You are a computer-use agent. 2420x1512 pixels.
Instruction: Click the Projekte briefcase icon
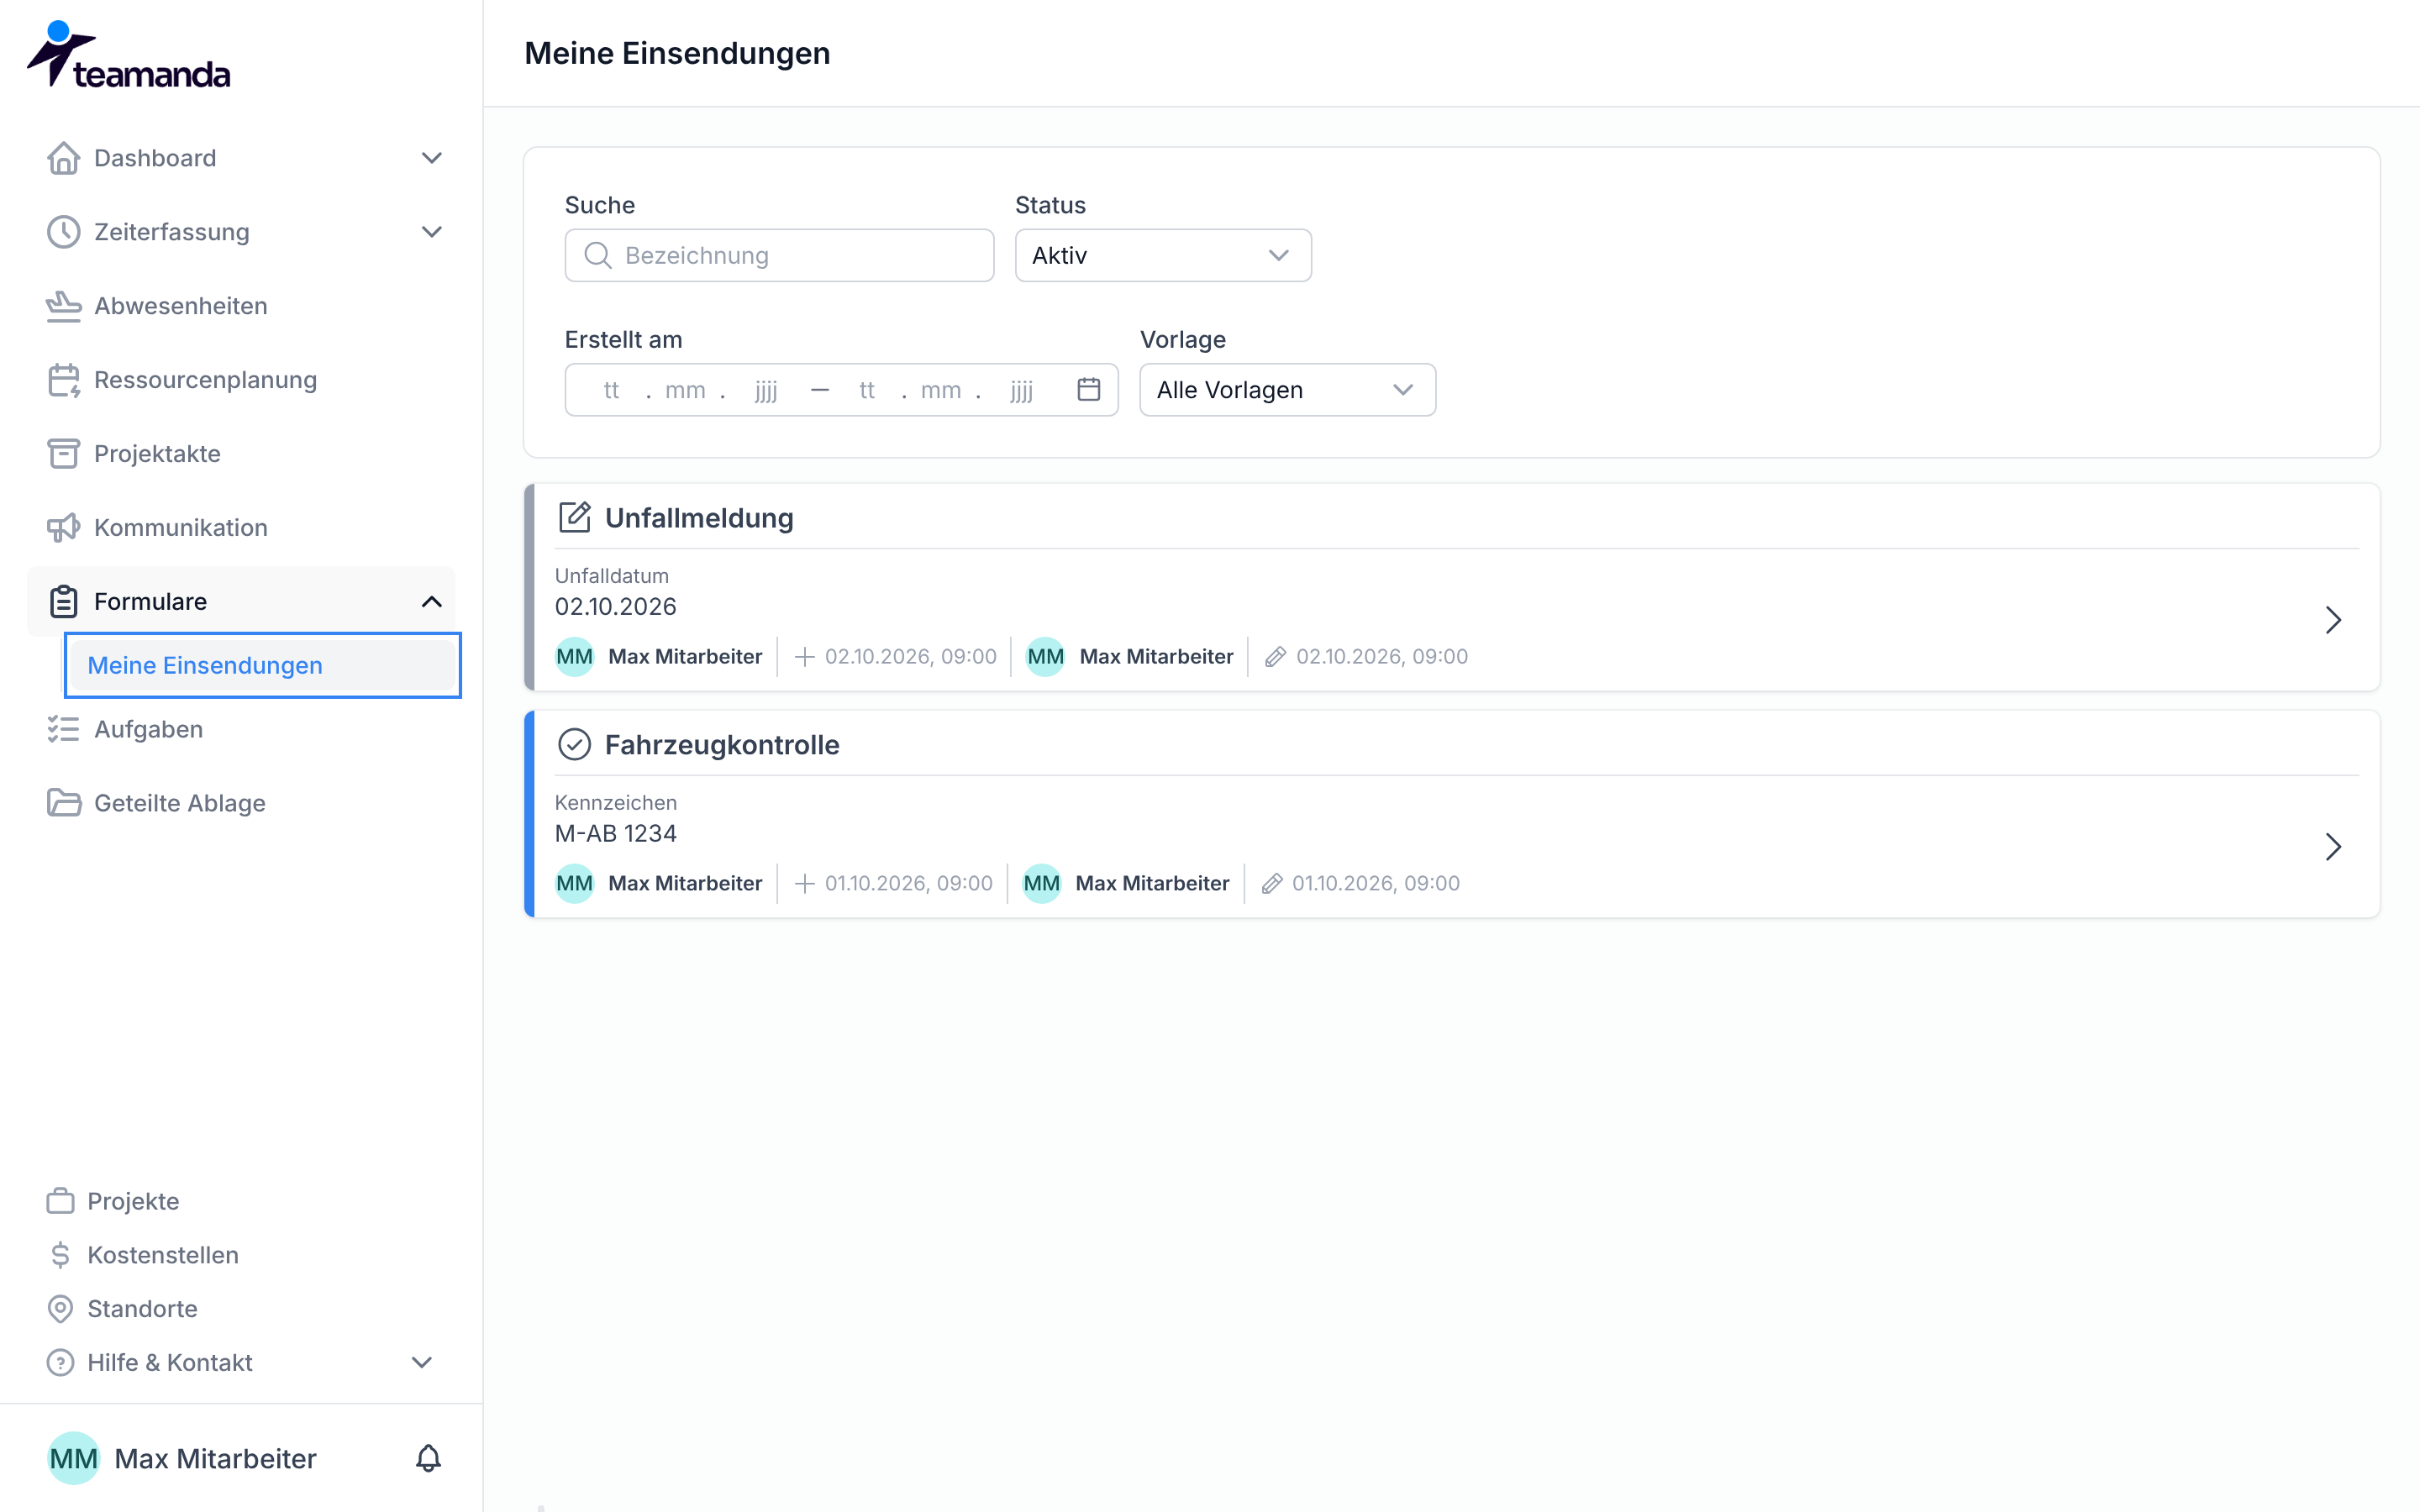pyautogui.click(x=60, y=1201)
